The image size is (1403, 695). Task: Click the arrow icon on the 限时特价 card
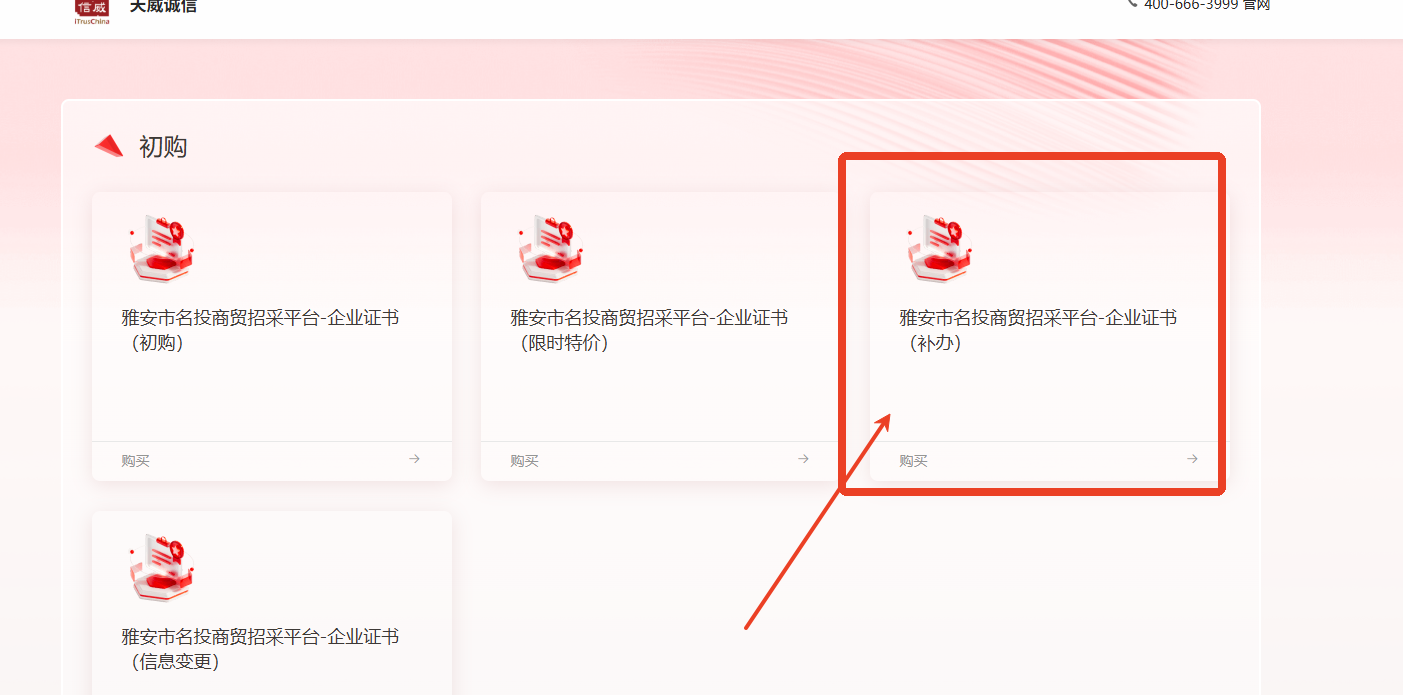(x=803, y=459)
